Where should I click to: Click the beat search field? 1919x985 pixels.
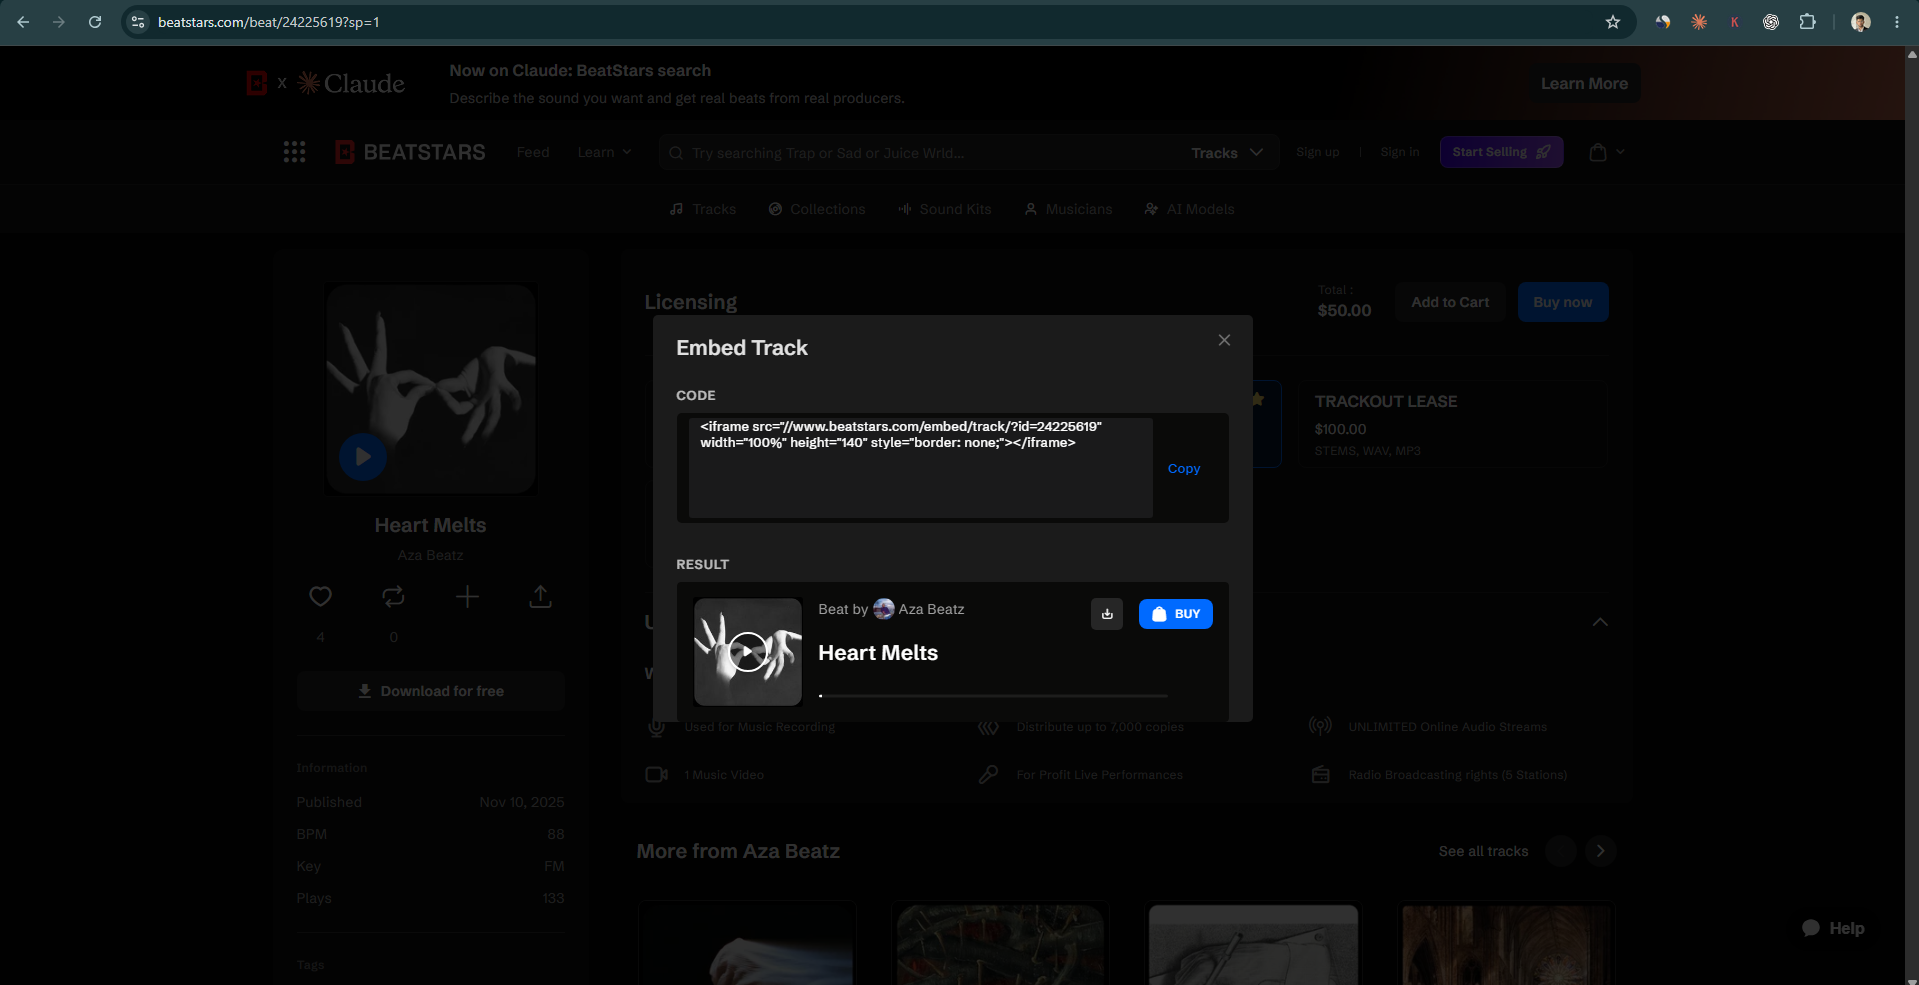(x=920, y=153)
